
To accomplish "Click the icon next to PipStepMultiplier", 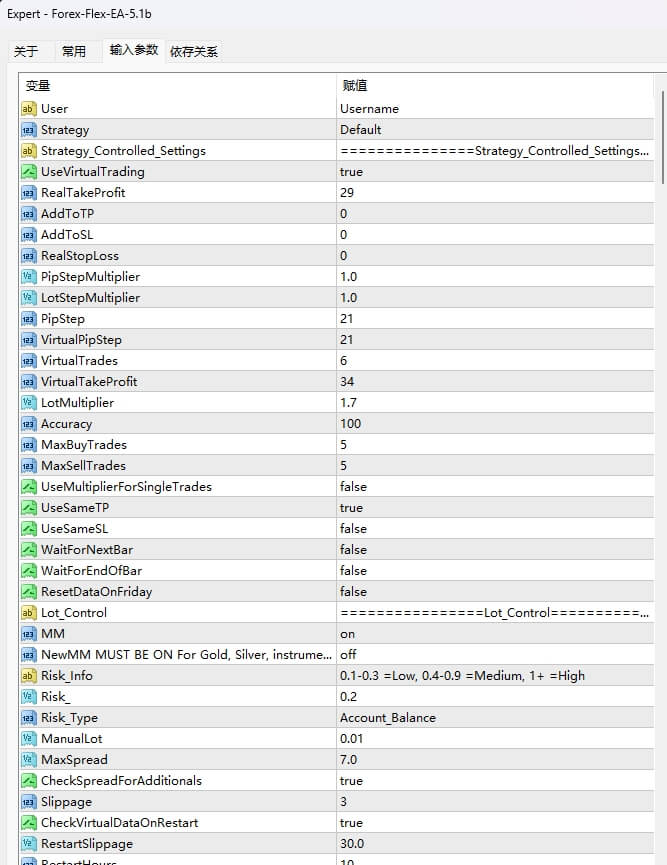I will click(29, 276).
